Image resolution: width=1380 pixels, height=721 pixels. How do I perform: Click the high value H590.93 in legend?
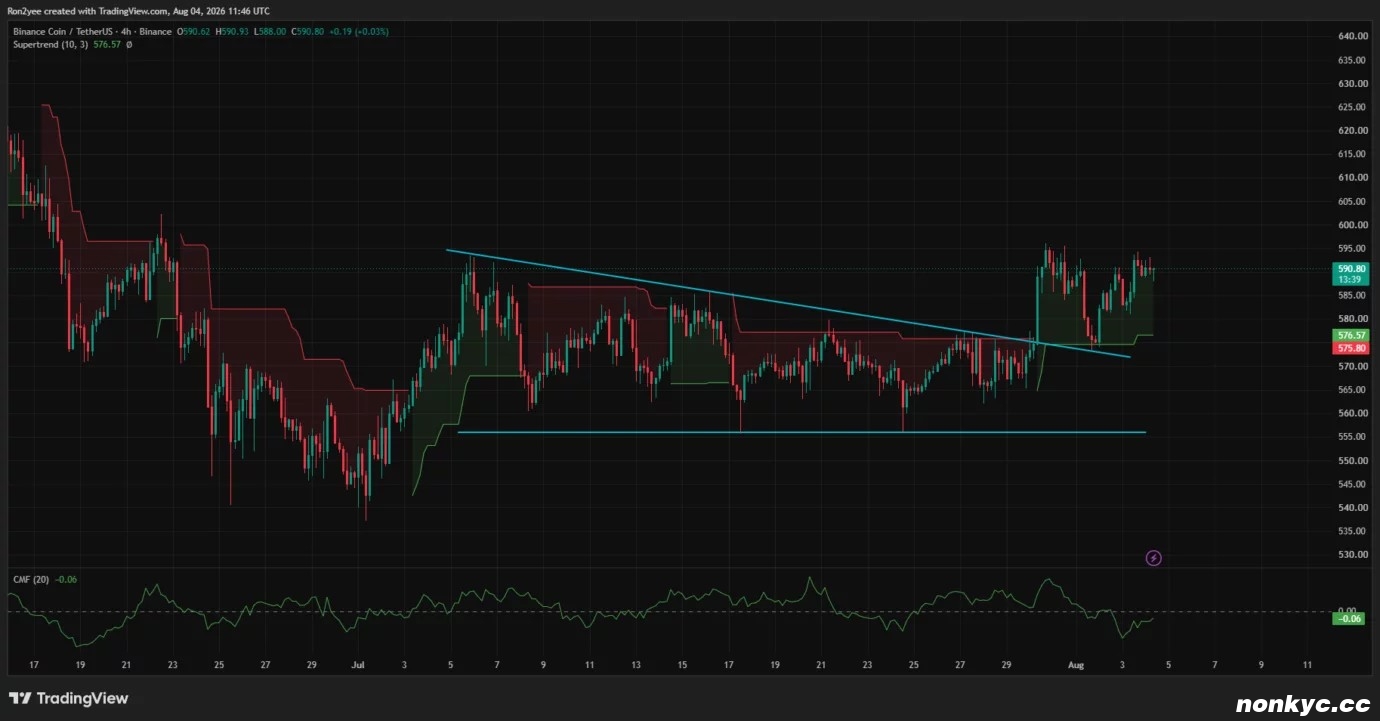click(234, 32)
